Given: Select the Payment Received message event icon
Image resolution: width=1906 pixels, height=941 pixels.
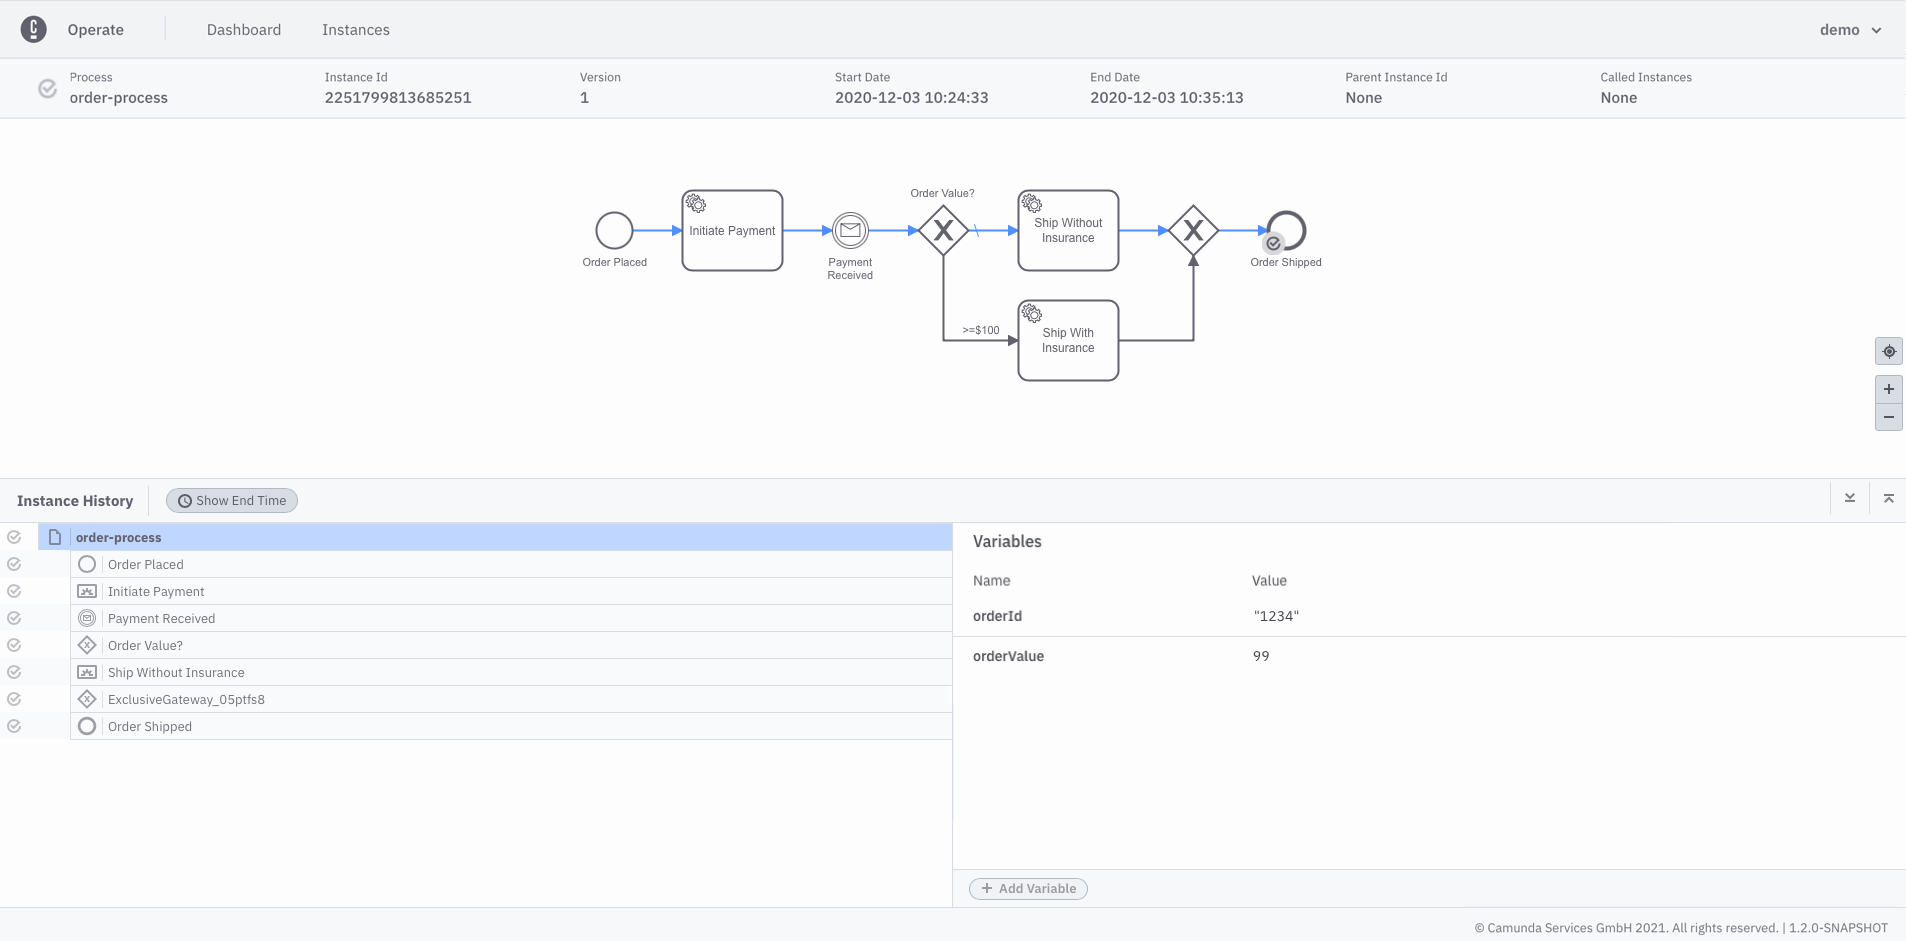Looking at the screenshot, I should coord(88,617).
